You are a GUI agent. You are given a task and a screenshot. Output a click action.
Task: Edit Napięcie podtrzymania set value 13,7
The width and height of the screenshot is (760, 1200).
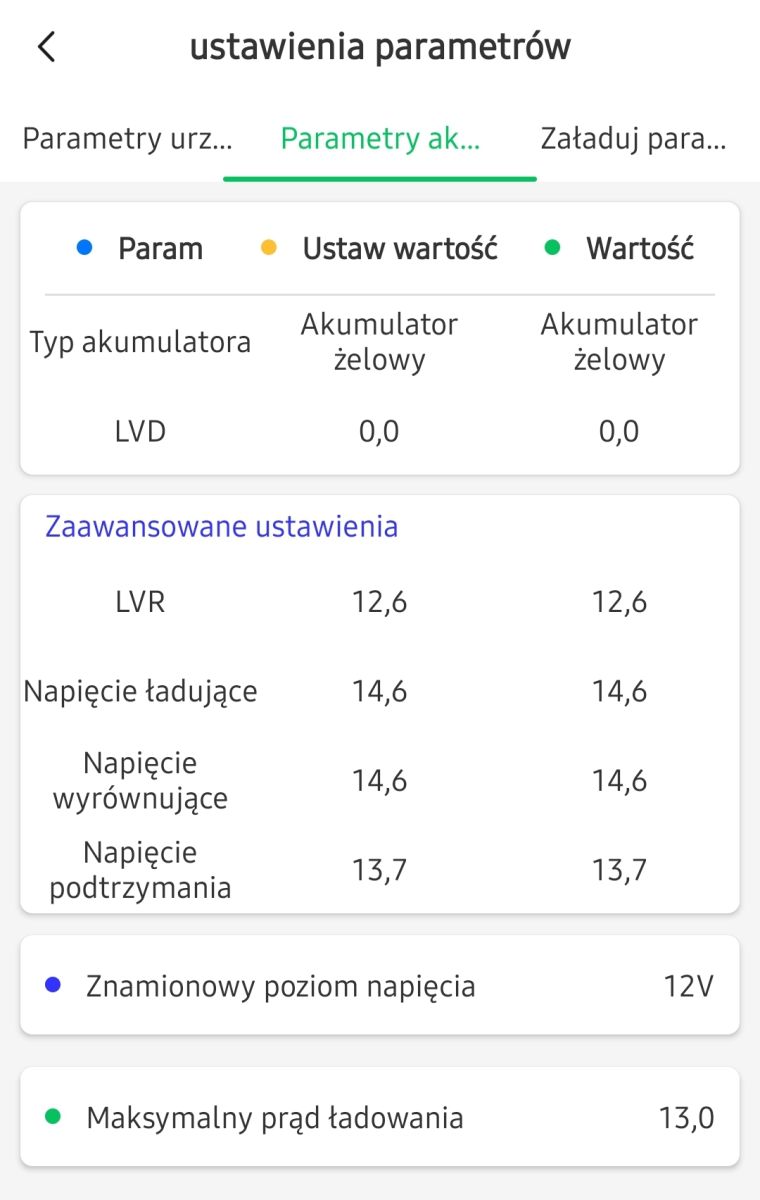(379, 870)
